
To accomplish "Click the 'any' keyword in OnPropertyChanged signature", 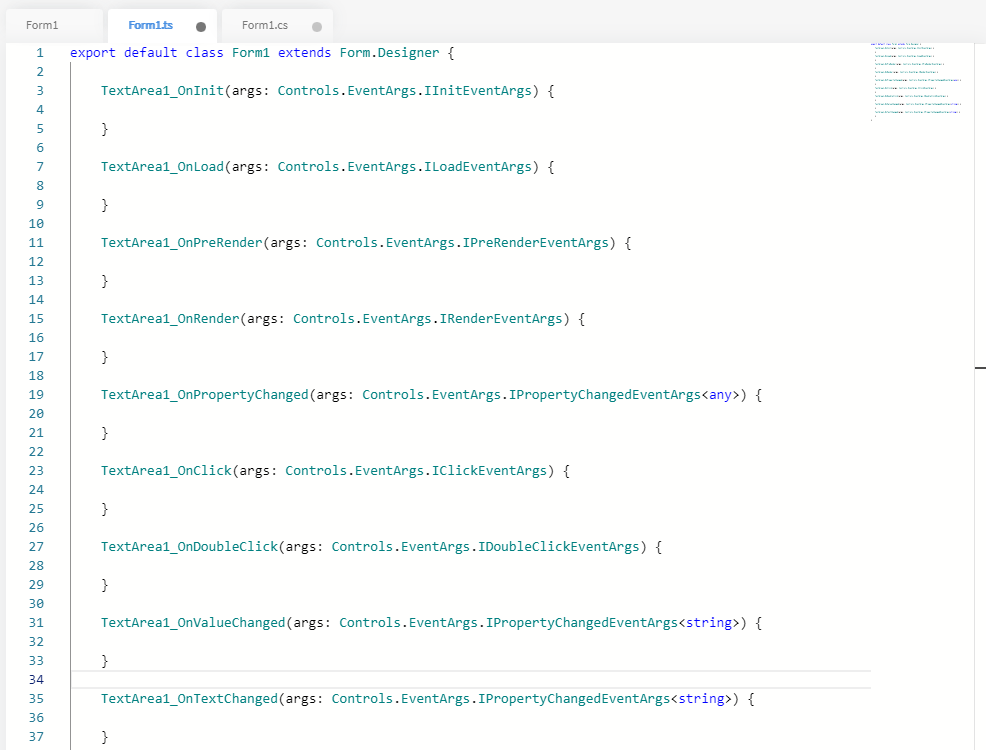I will 720,394.
